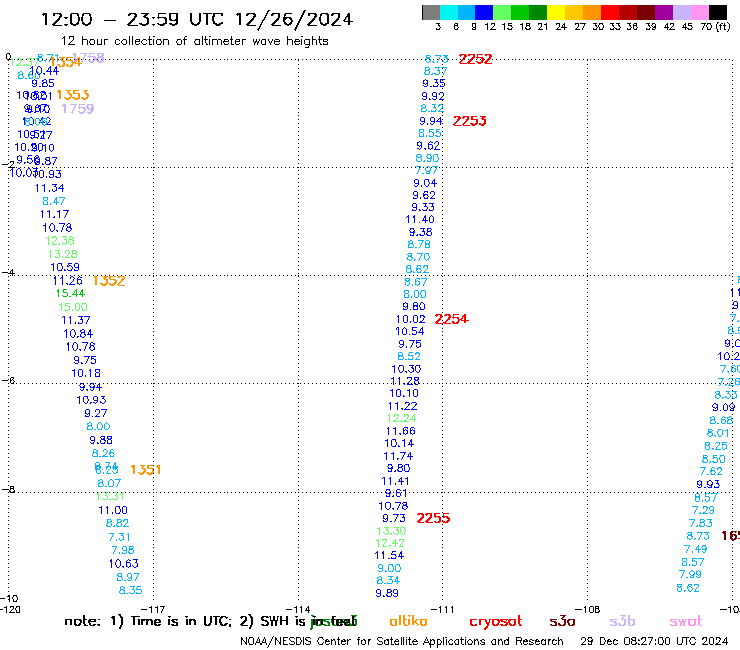Click the 11.66 wave height value
The image size is (740, 650).
click(x=401, y=431)
